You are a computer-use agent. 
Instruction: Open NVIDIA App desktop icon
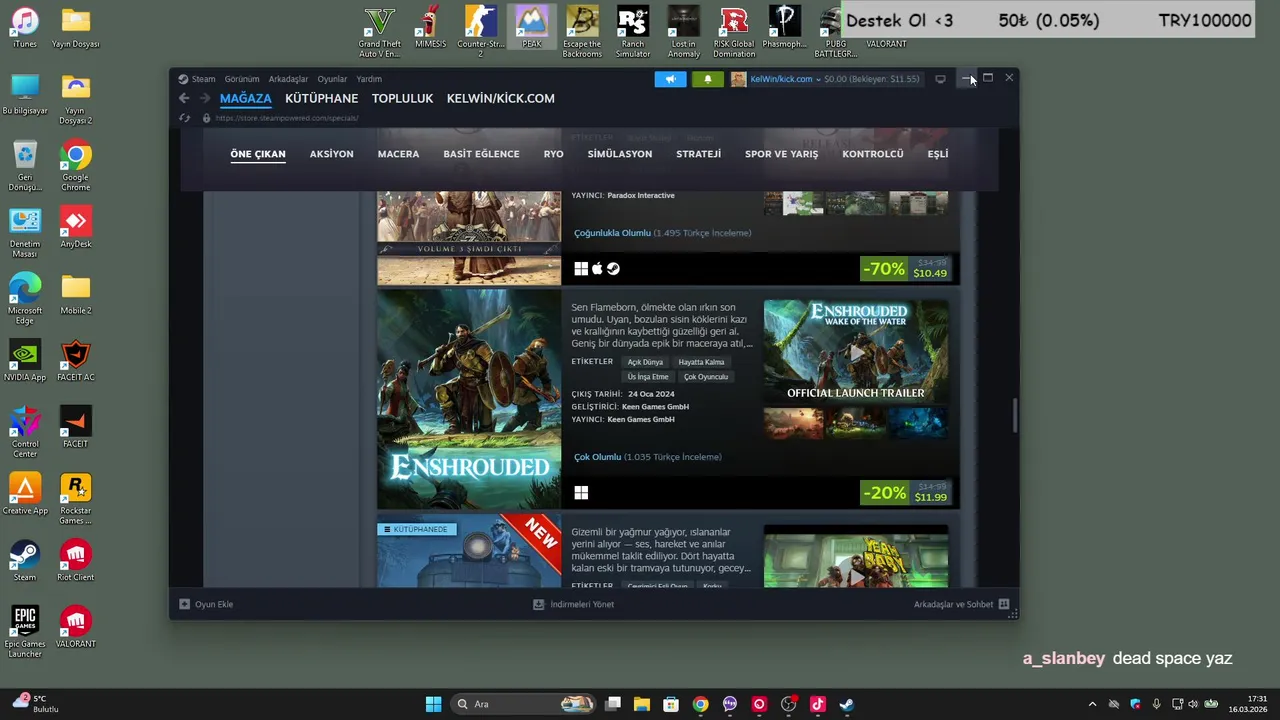pos(25,361)
